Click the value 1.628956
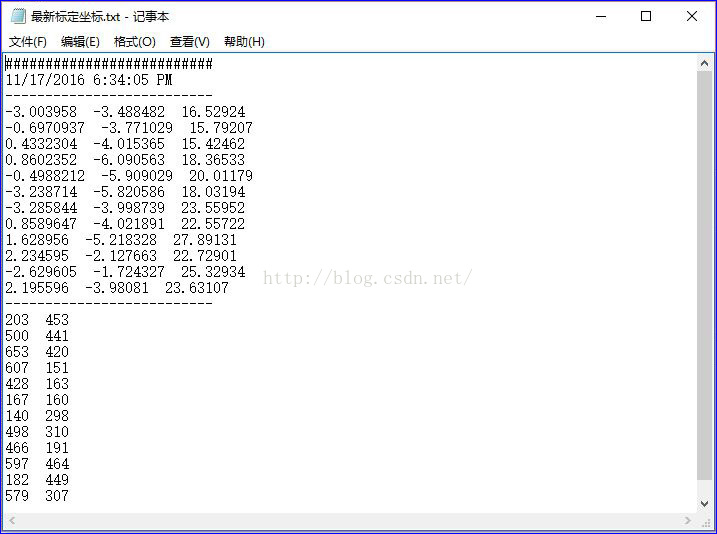The height and width of the screenshot is (534, 717). (x=37, y=240)
